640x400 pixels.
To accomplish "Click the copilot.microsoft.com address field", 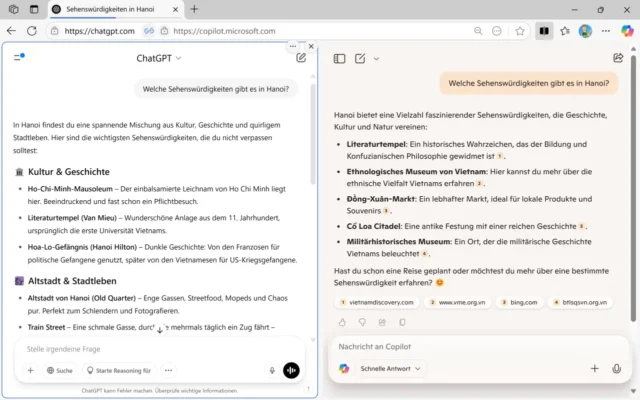I will pos(224,31).
